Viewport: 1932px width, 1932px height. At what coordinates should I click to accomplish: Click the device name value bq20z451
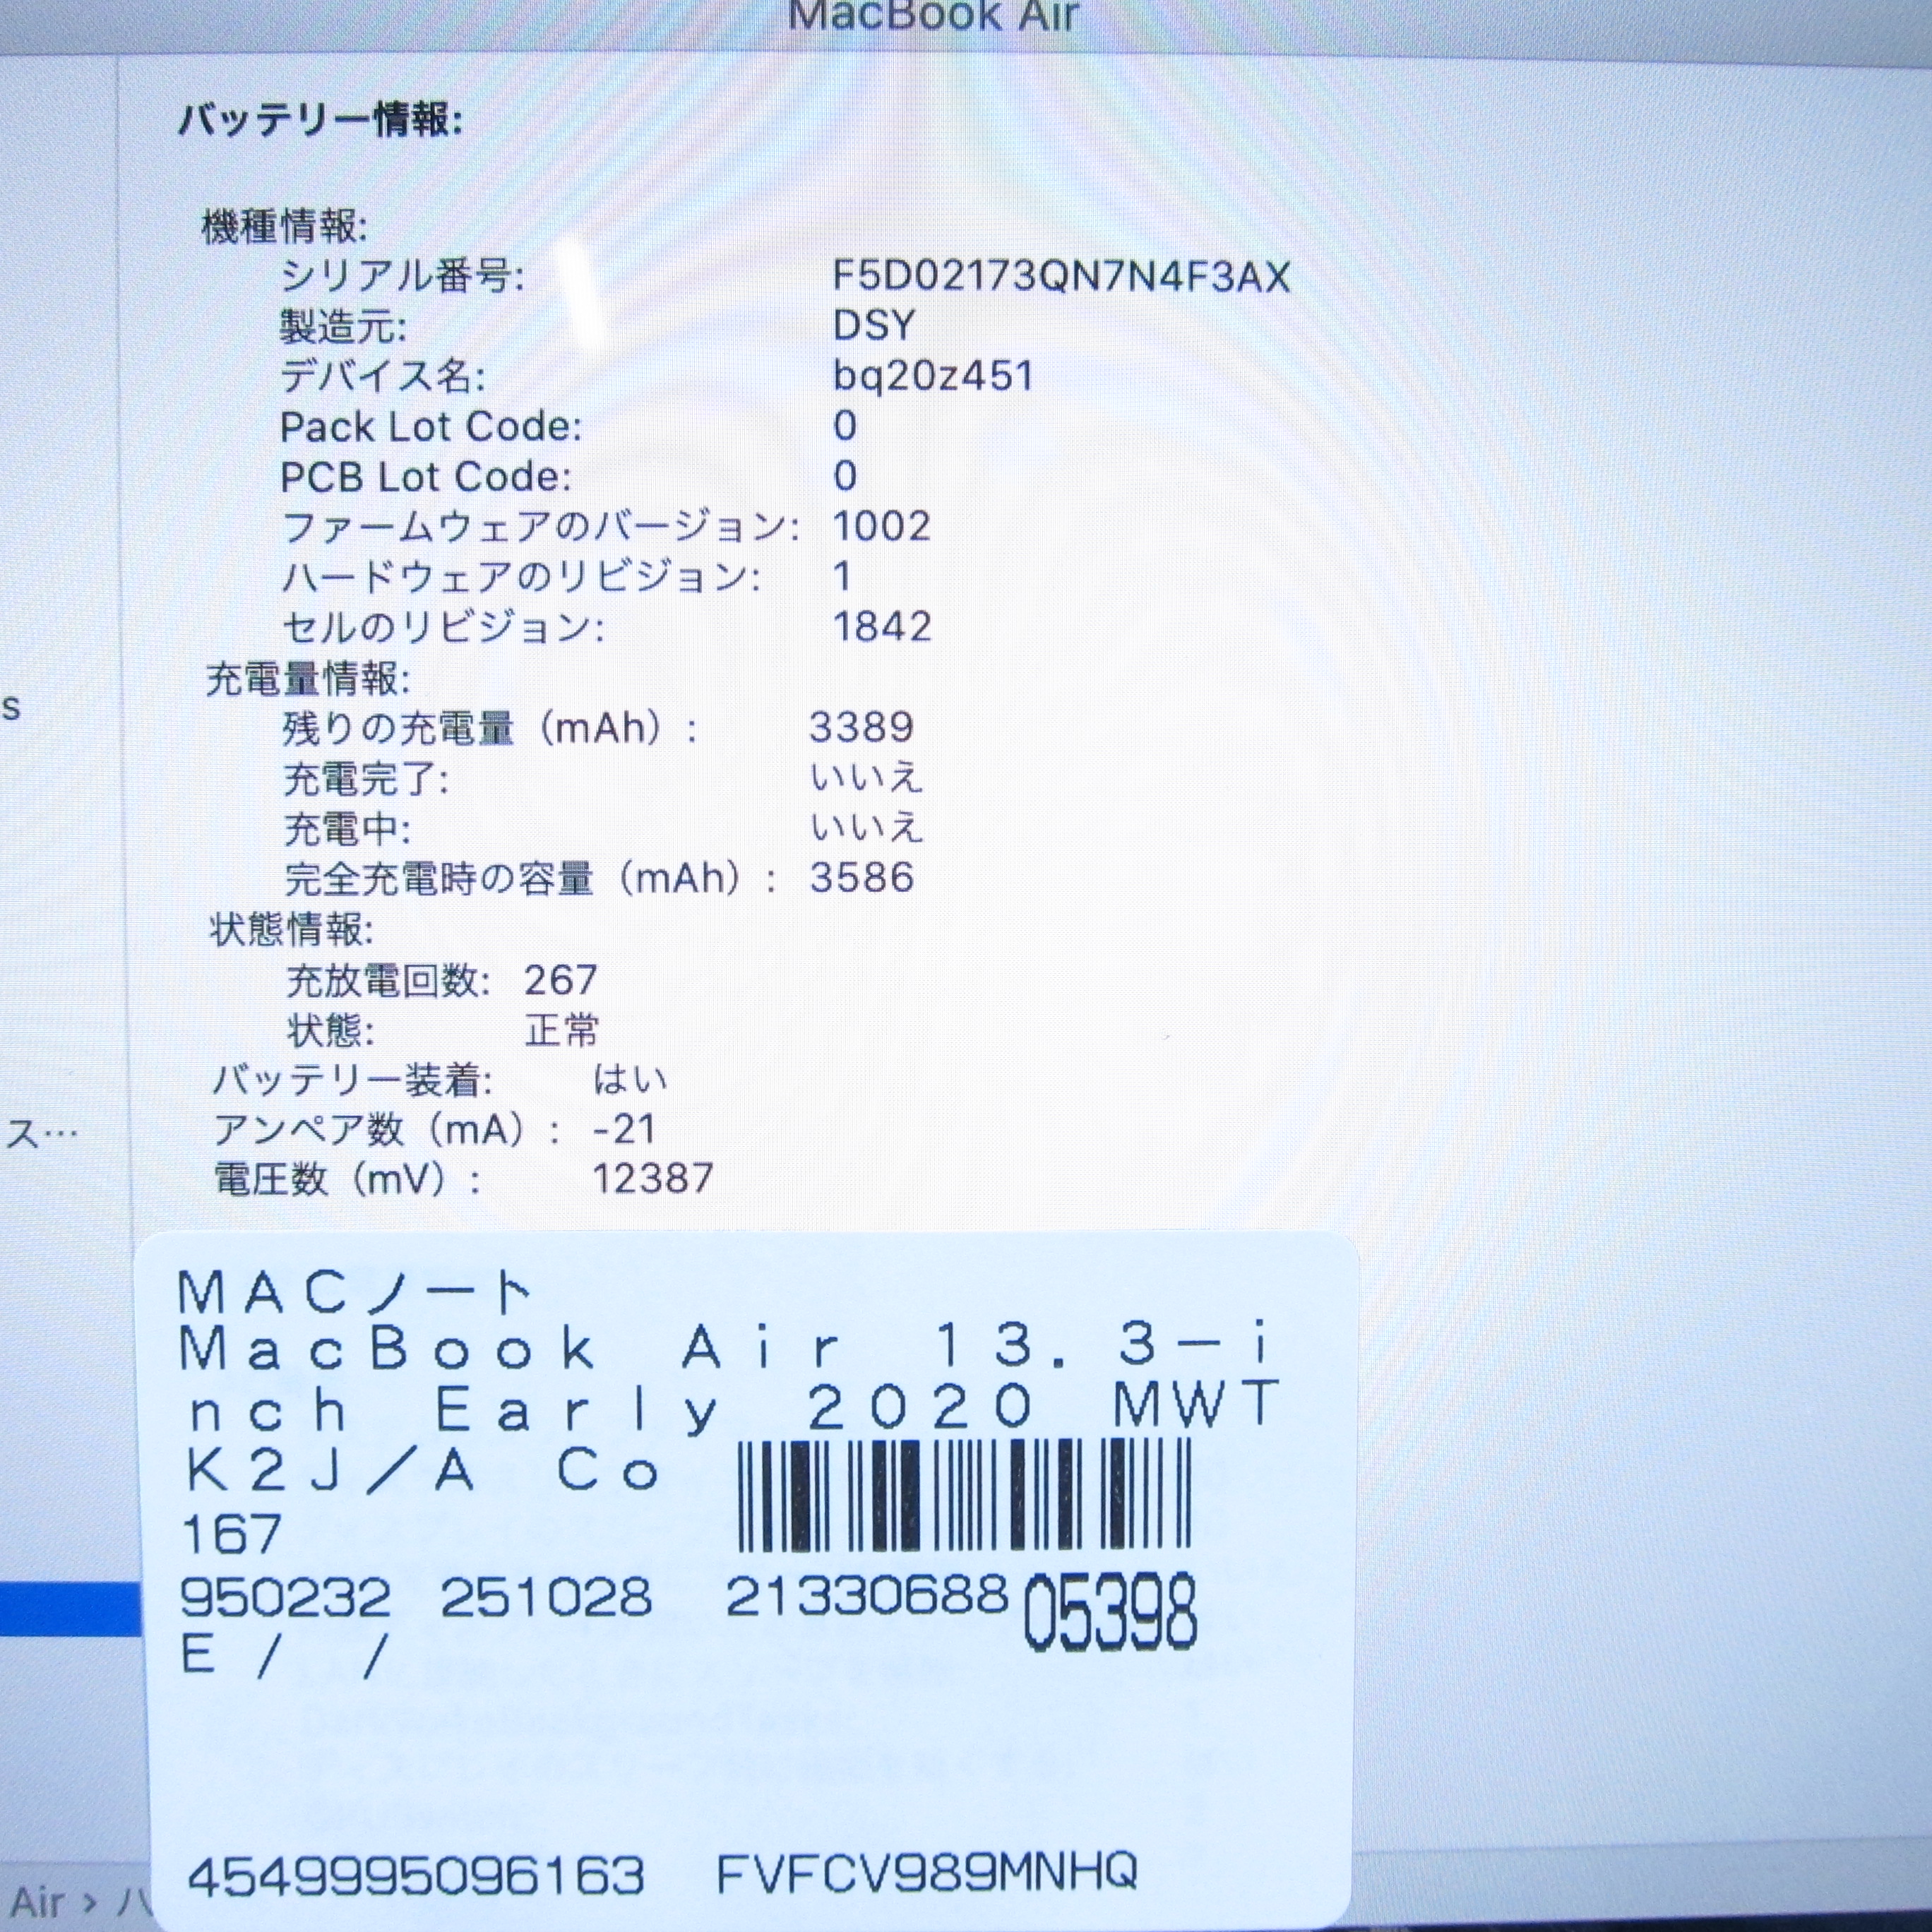(x=933, y=376)
